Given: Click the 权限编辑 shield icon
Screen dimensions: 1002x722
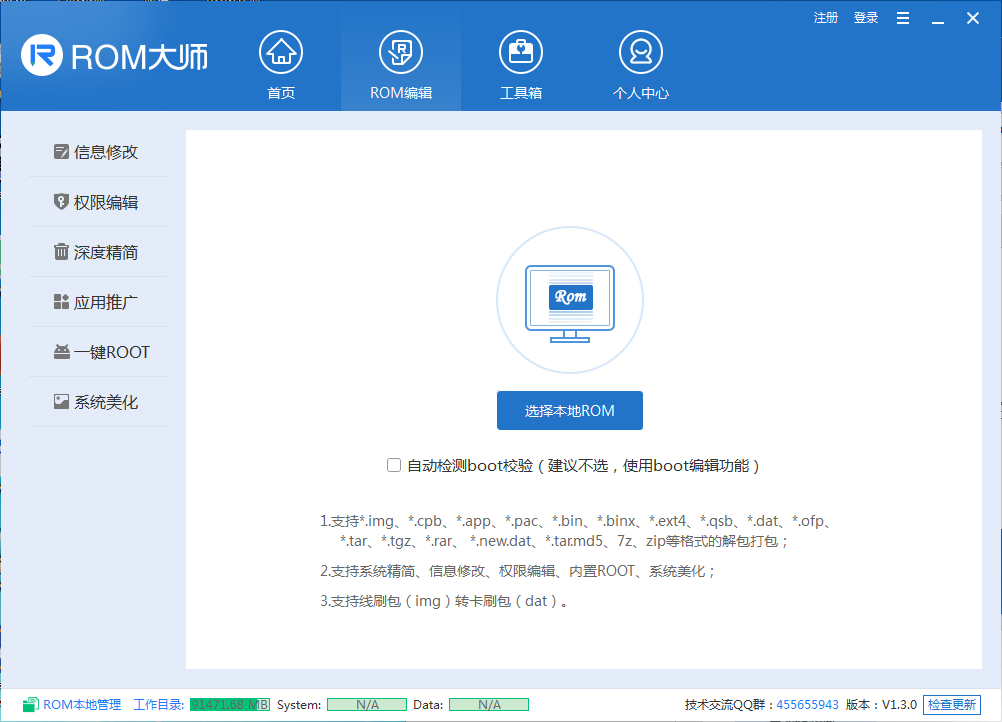Looking at the screenshot, I should coord(61,202).
